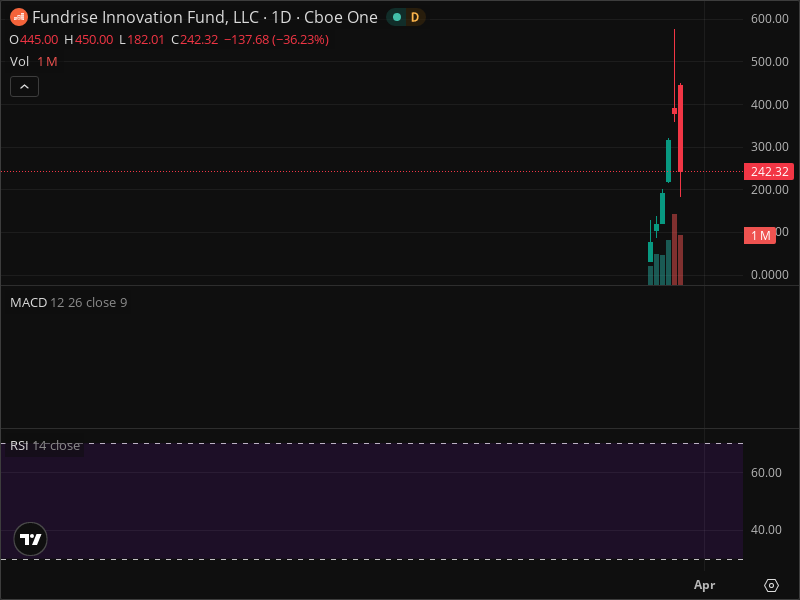Click the tallest red volume bar
Screen dimensions: 800x600
tap(674, 249)
